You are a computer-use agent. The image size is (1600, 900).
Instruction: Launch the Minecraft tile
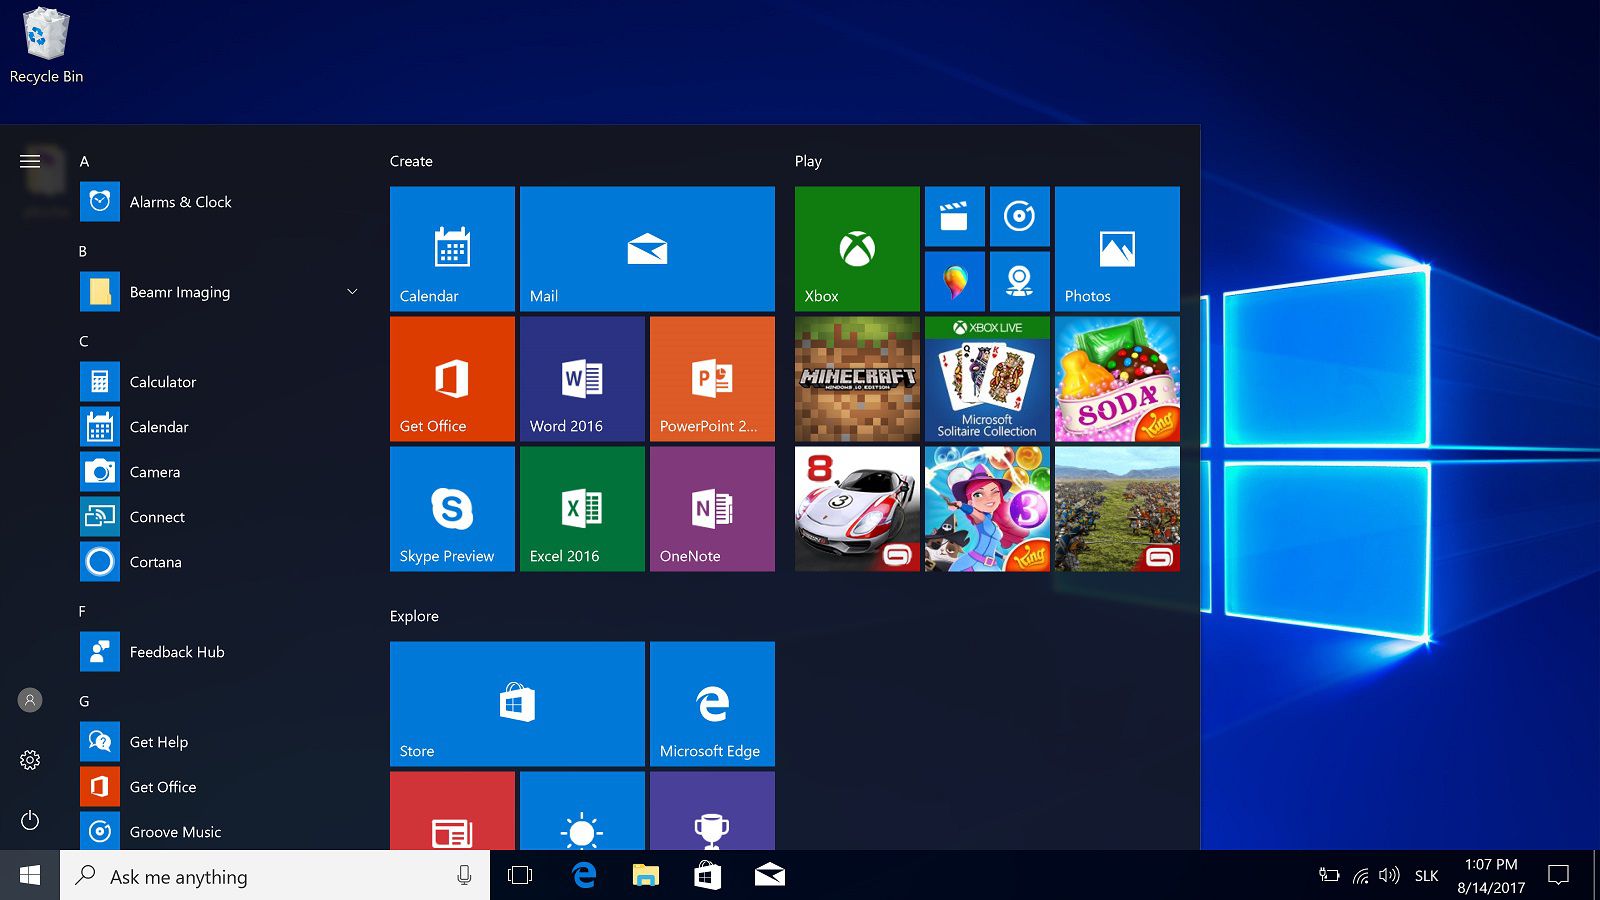857,379
